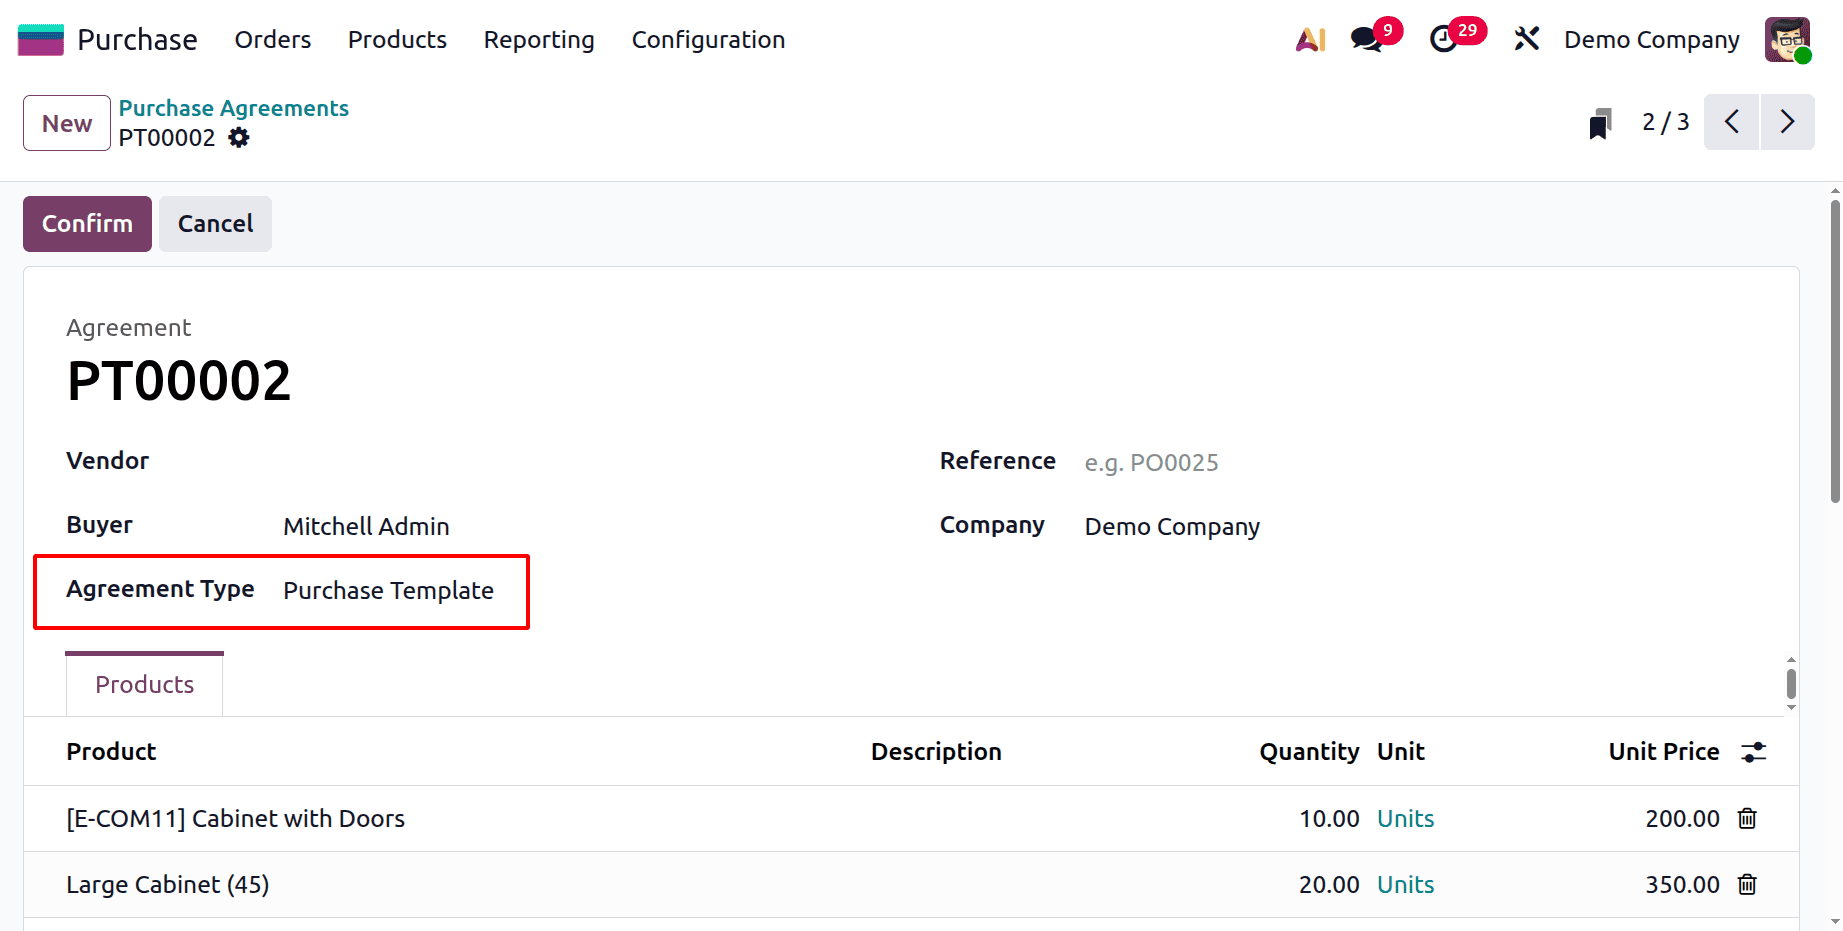
Task: Open the user menu via the avatar
Action: (x=1788, y=39)
